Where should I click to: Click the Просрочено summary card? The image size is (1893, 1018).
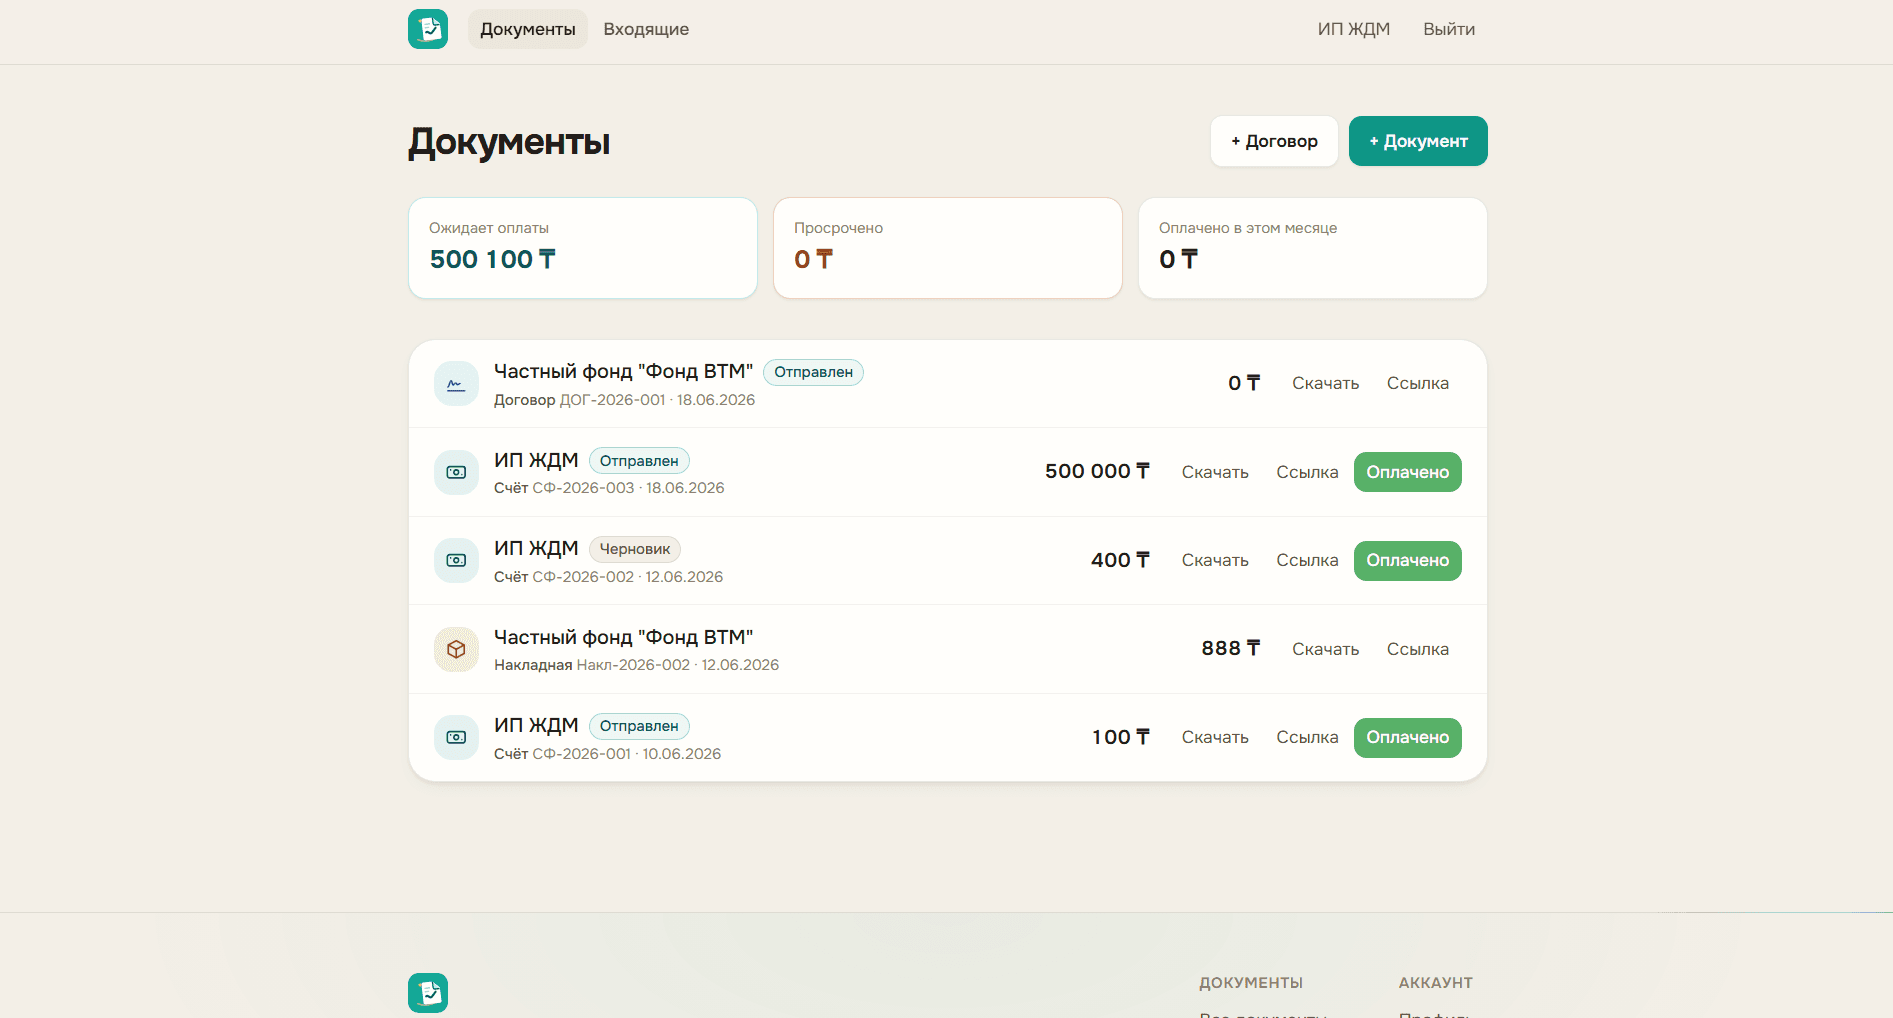[x=948, y=248]
